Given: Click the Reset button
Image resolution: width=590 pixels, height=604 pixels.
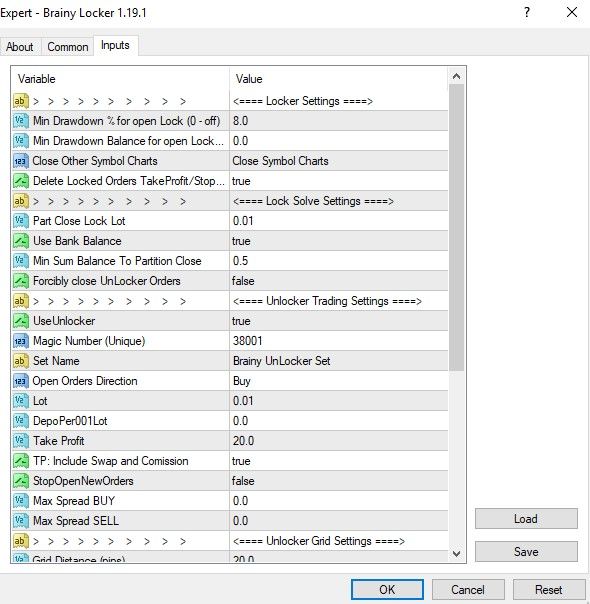Looking at the screenshot, I should (x=549, y=590).
